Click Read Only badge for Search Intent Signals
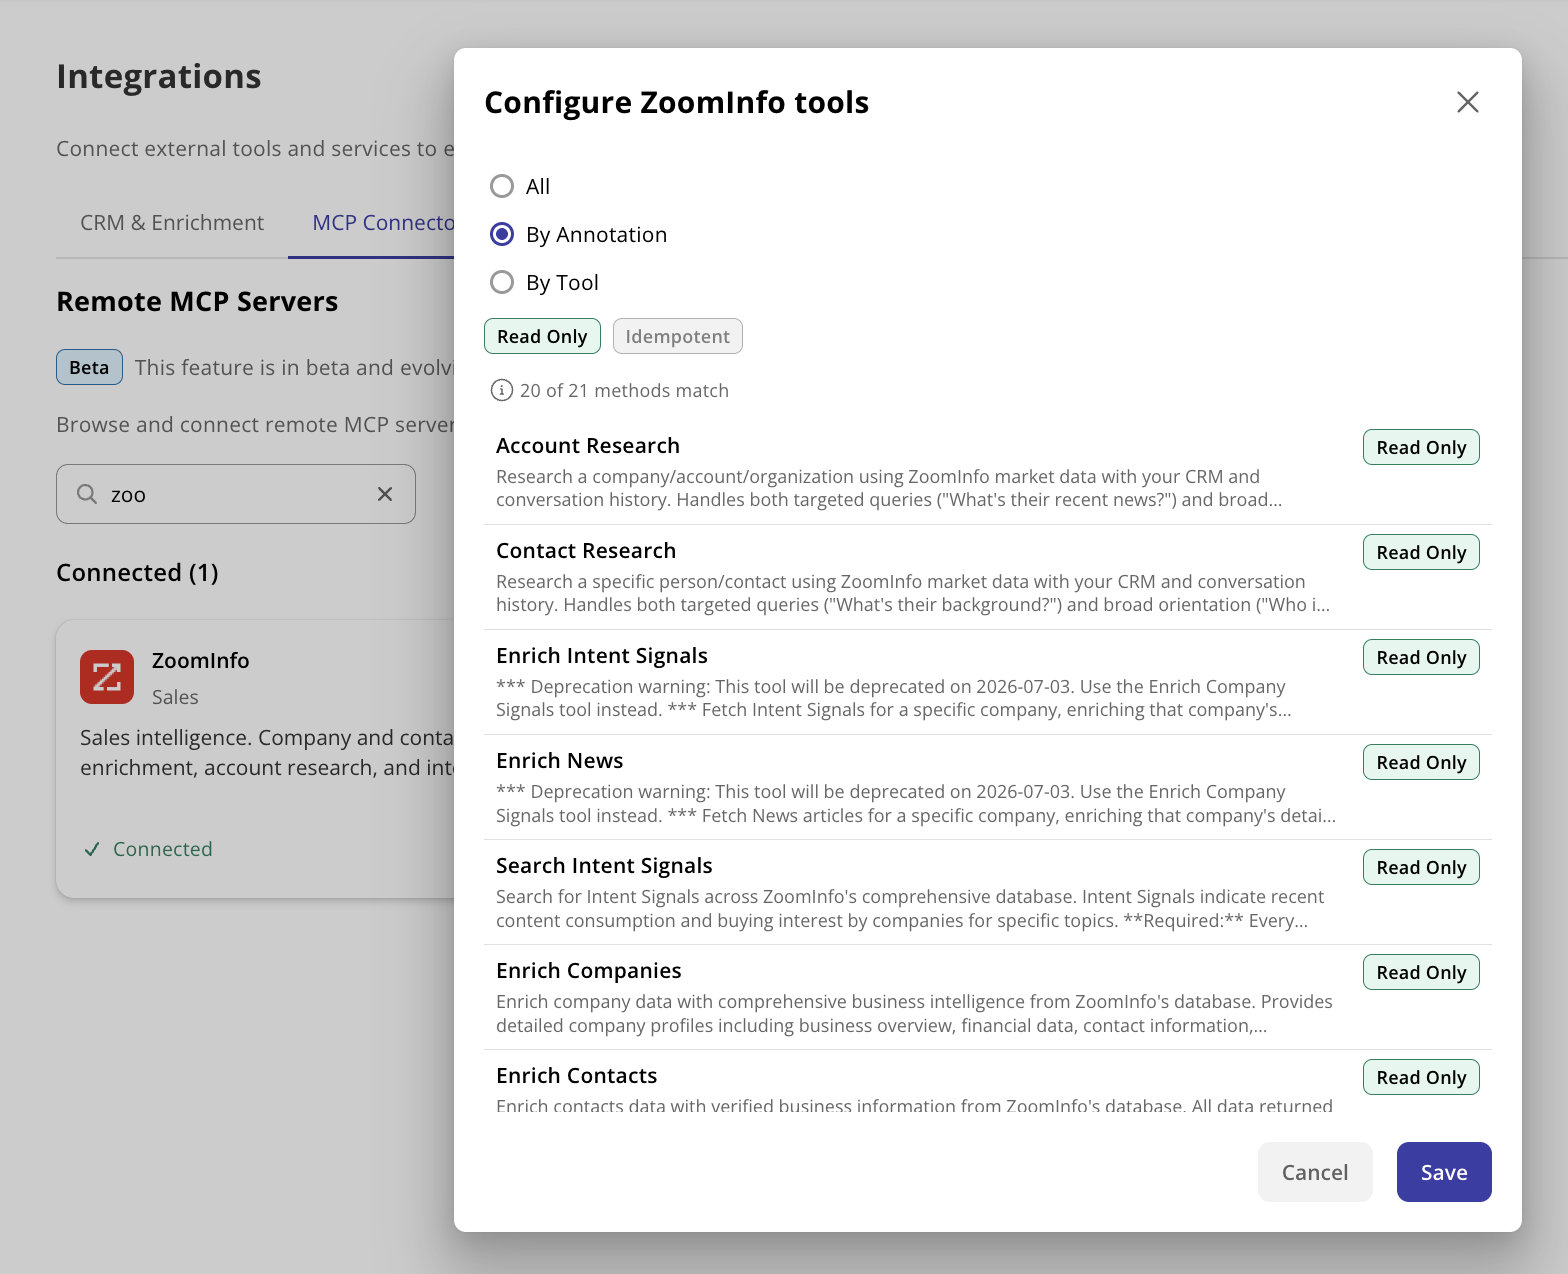The height and width of the screenshot is (1274, 1568). point(1421,867)
